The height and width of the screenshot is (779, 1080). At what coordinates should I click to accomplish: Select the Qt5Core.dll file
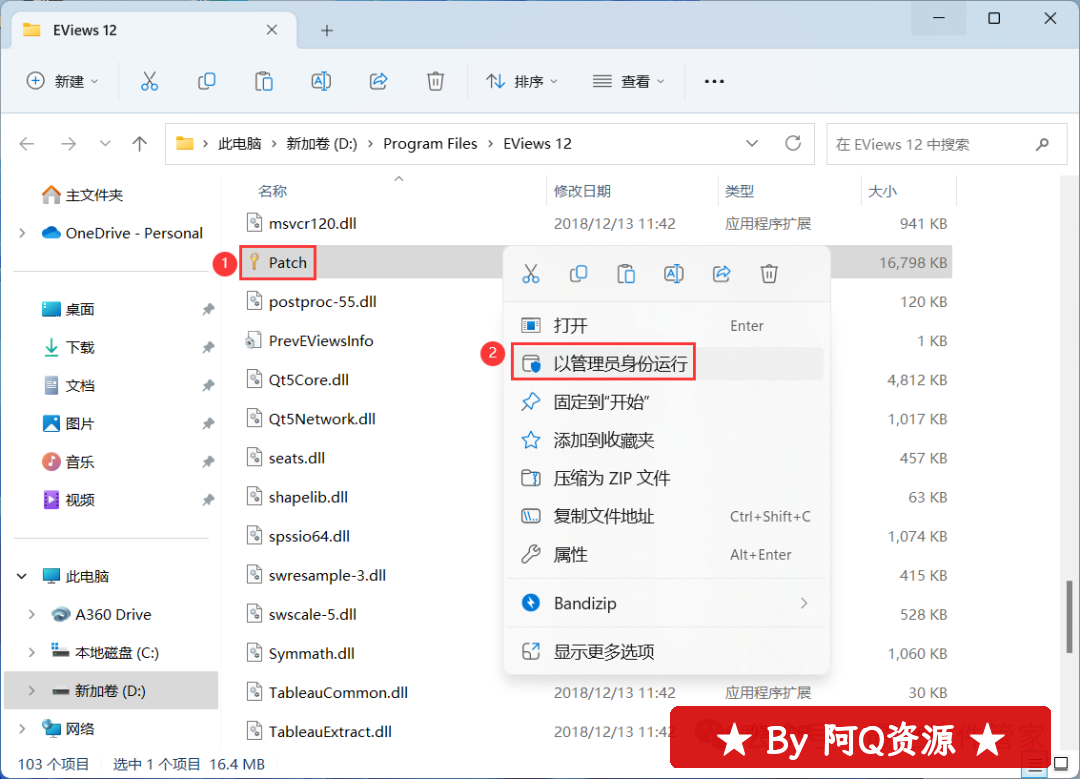point(308,380)
